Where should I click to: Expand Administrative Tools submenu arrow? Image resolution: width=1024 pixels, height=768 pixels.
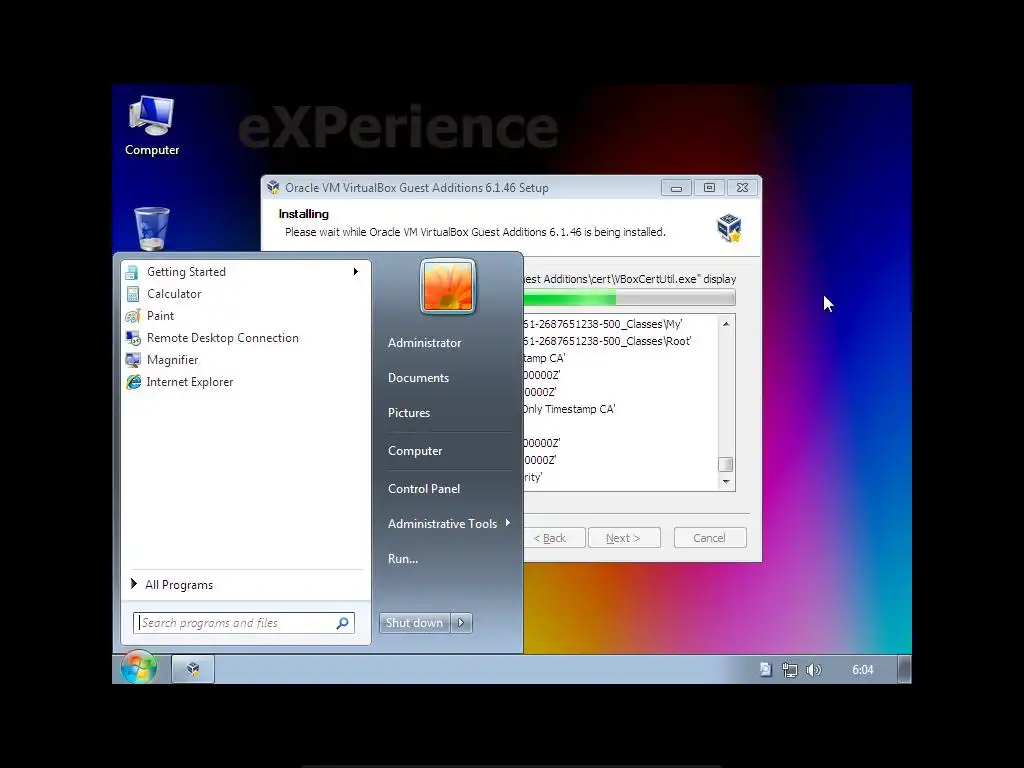click(507, 523)
